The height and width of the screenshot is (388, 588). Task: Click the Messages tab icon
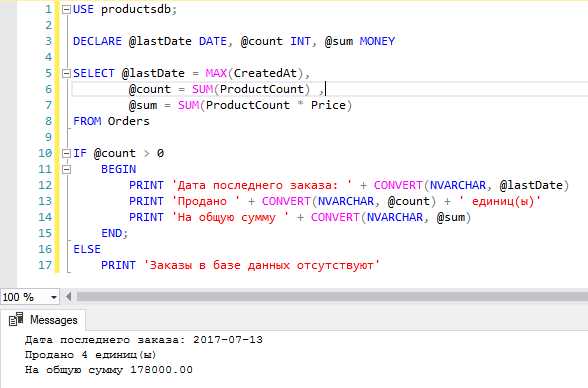point(16,320)
